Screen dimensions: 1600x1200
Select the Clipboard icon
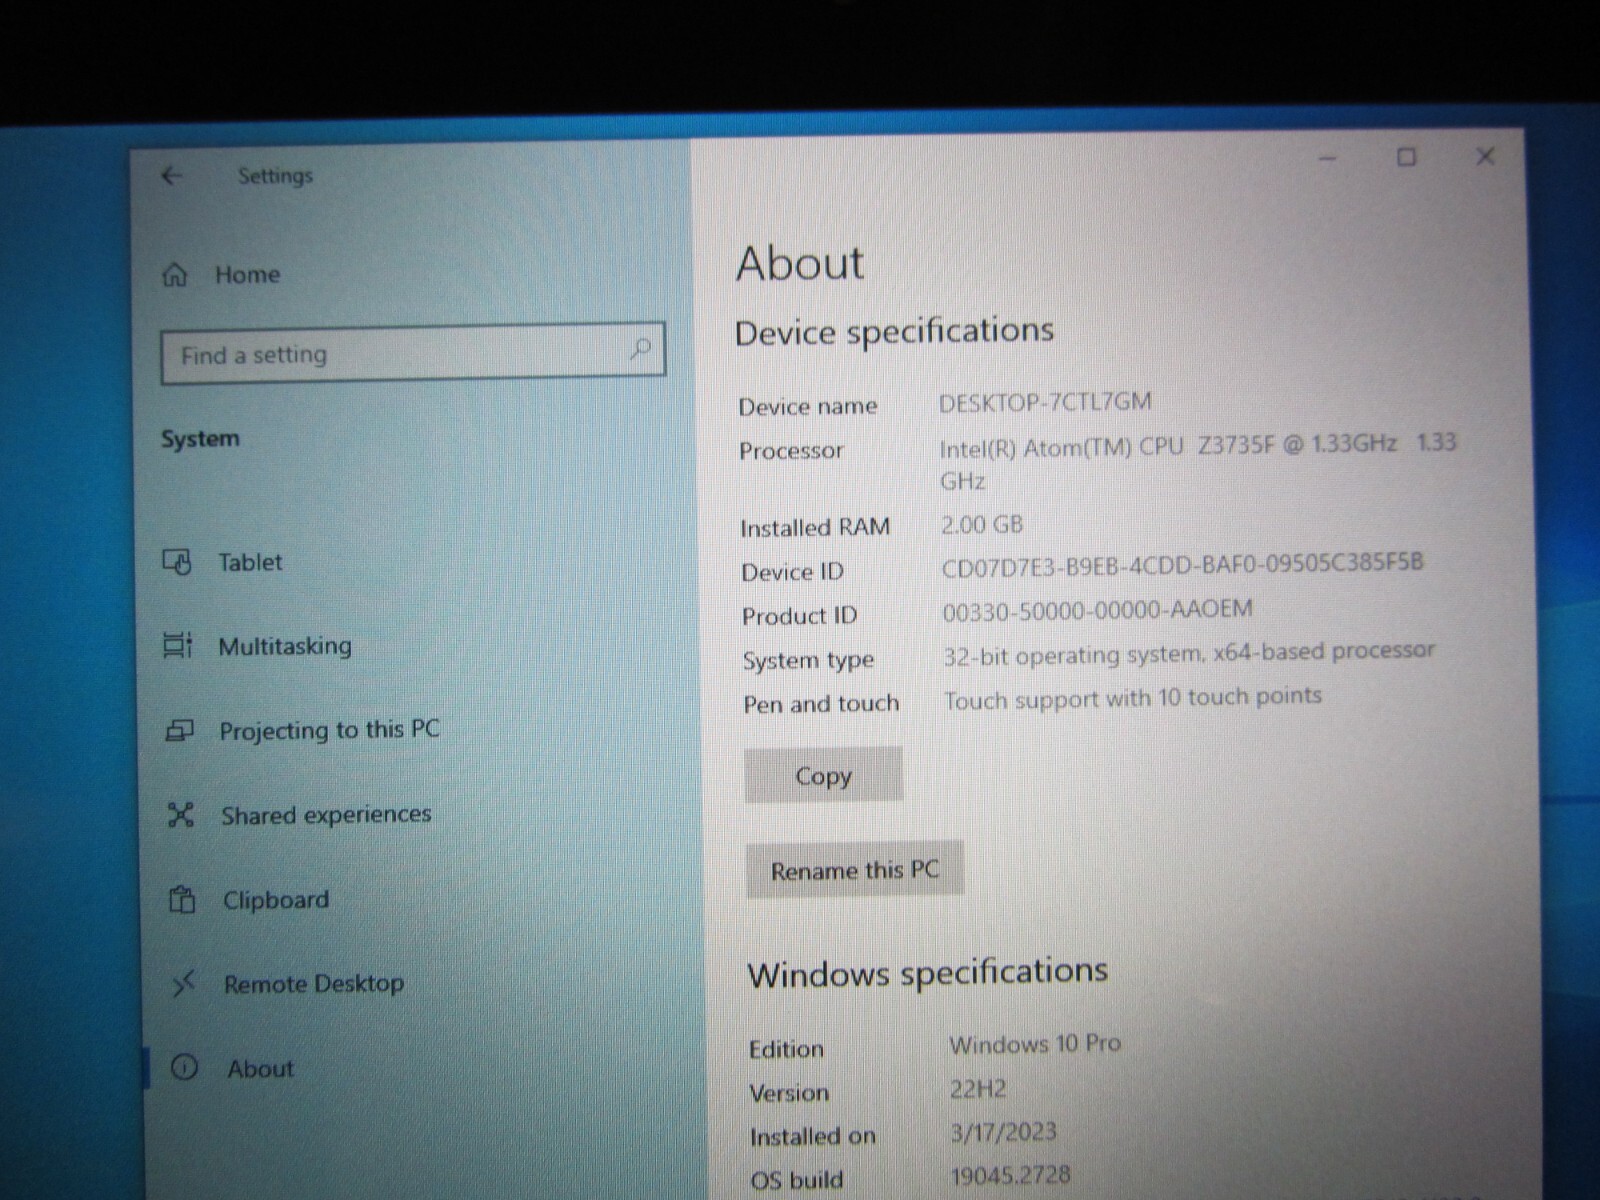182,900
